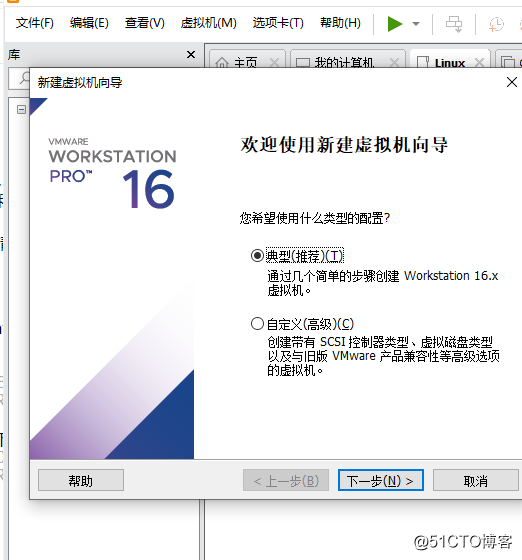Viewport: 522px width, 560px height.
Task: Click the 取消 button
Action: [x=476, y=480]
